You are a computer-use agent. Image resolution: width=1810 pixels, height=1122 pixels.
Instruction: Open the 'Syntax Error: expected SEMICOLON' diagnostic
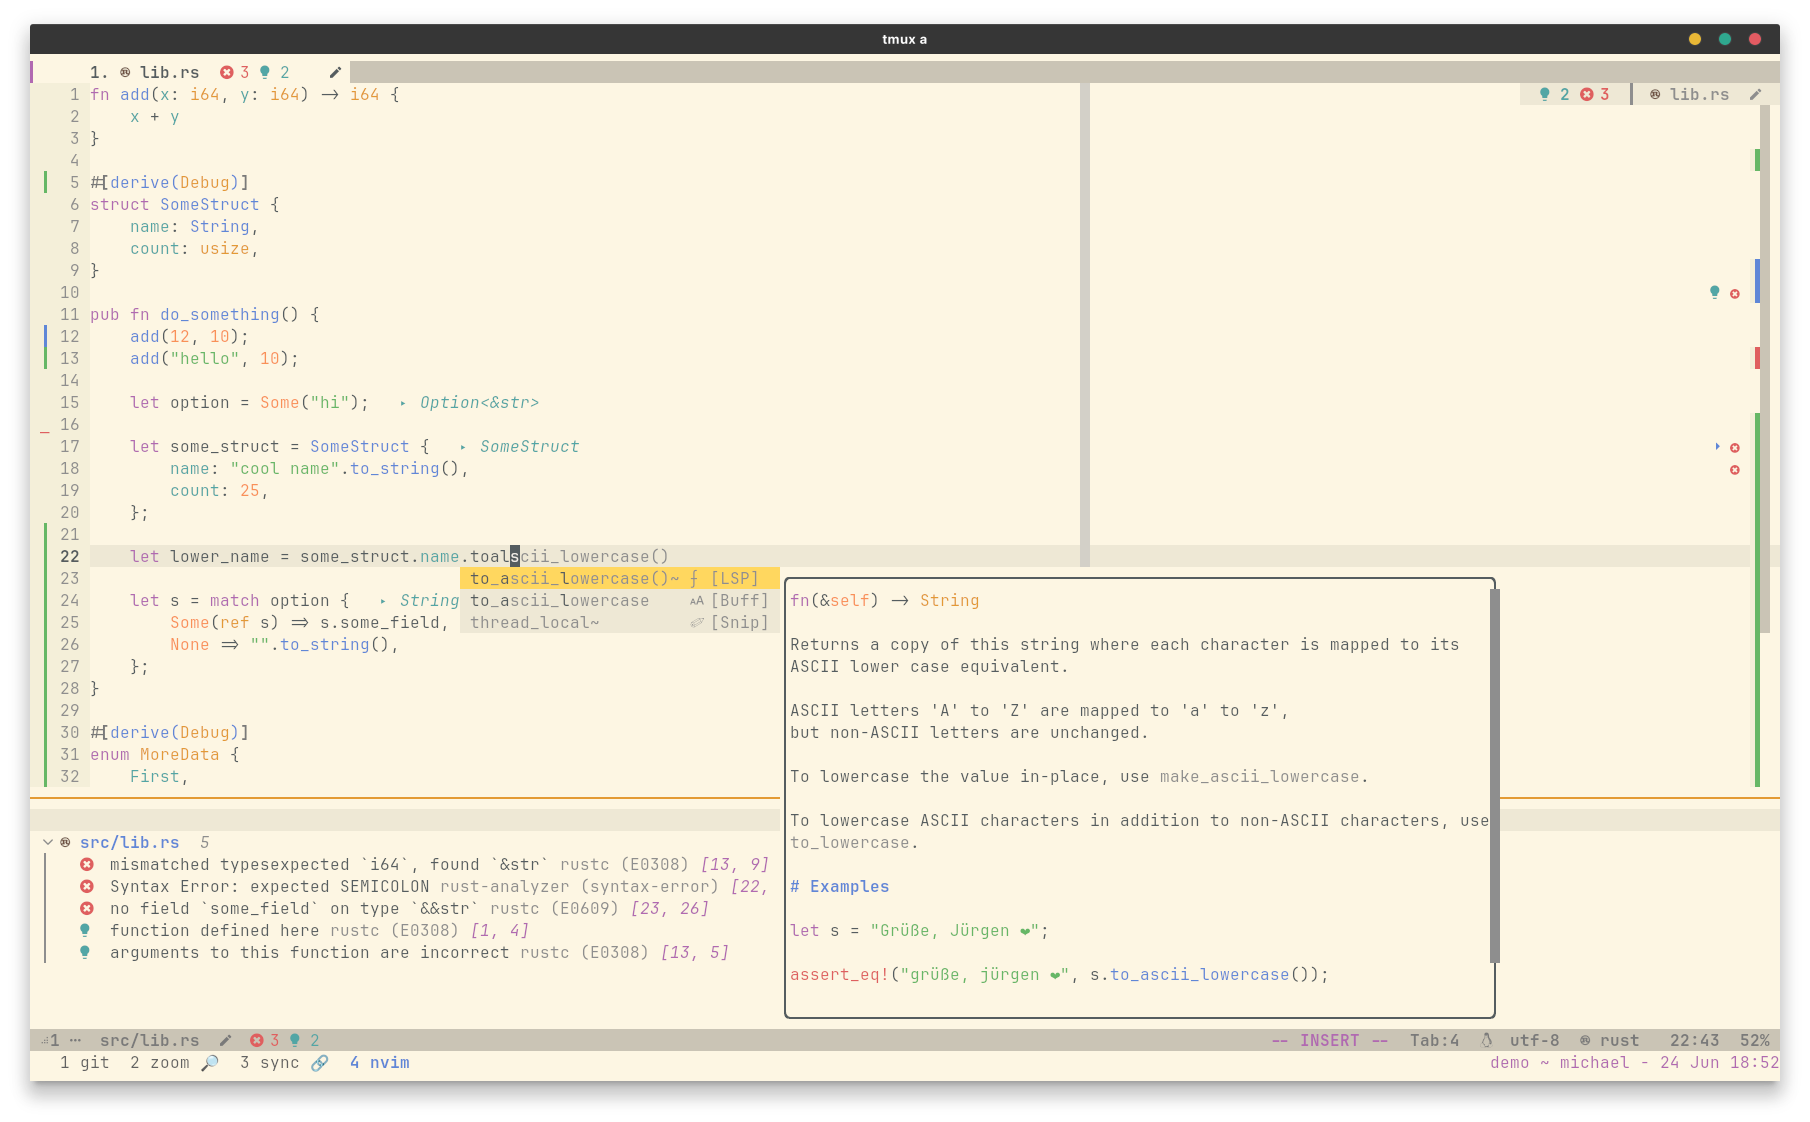pyautogui.click(x=438, y=886)
